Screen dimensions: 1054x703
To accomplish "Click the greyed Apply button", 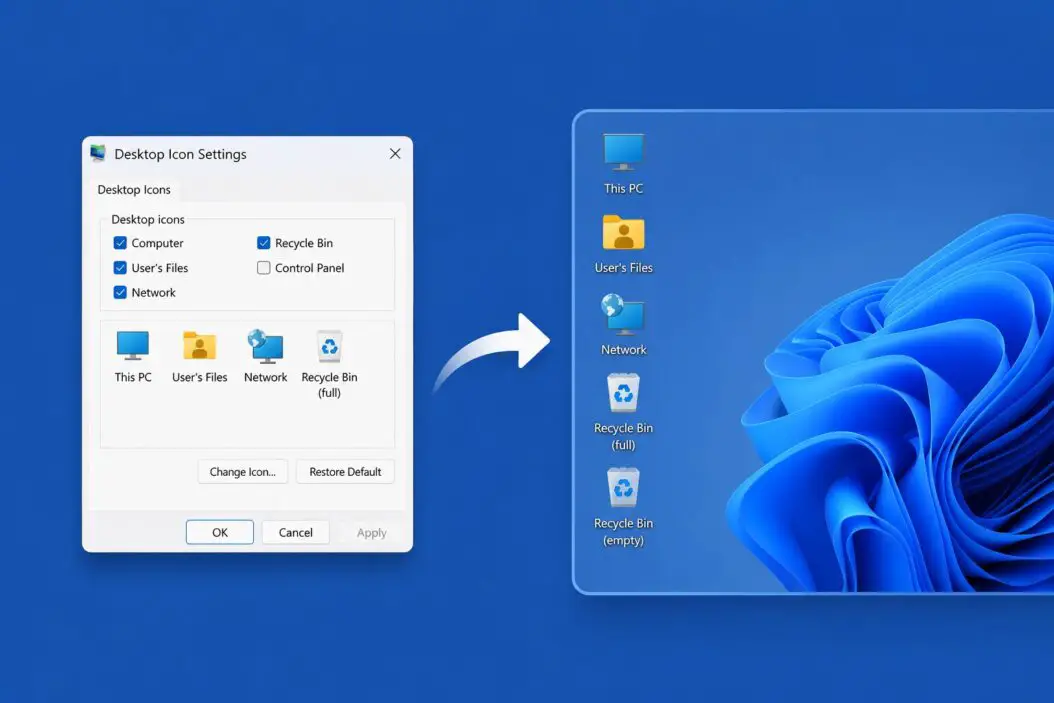I will click(372, 532).
